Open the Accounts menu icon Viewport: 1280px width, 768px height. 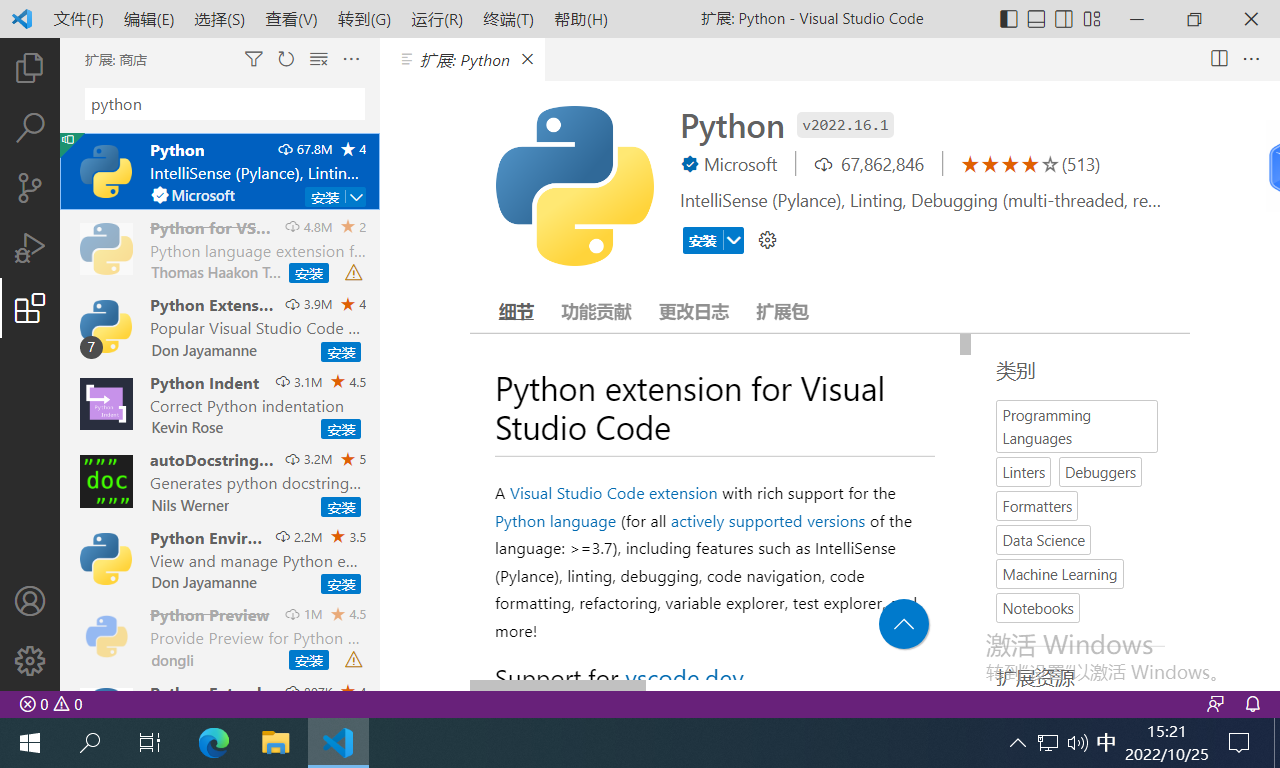click(30, 601)
